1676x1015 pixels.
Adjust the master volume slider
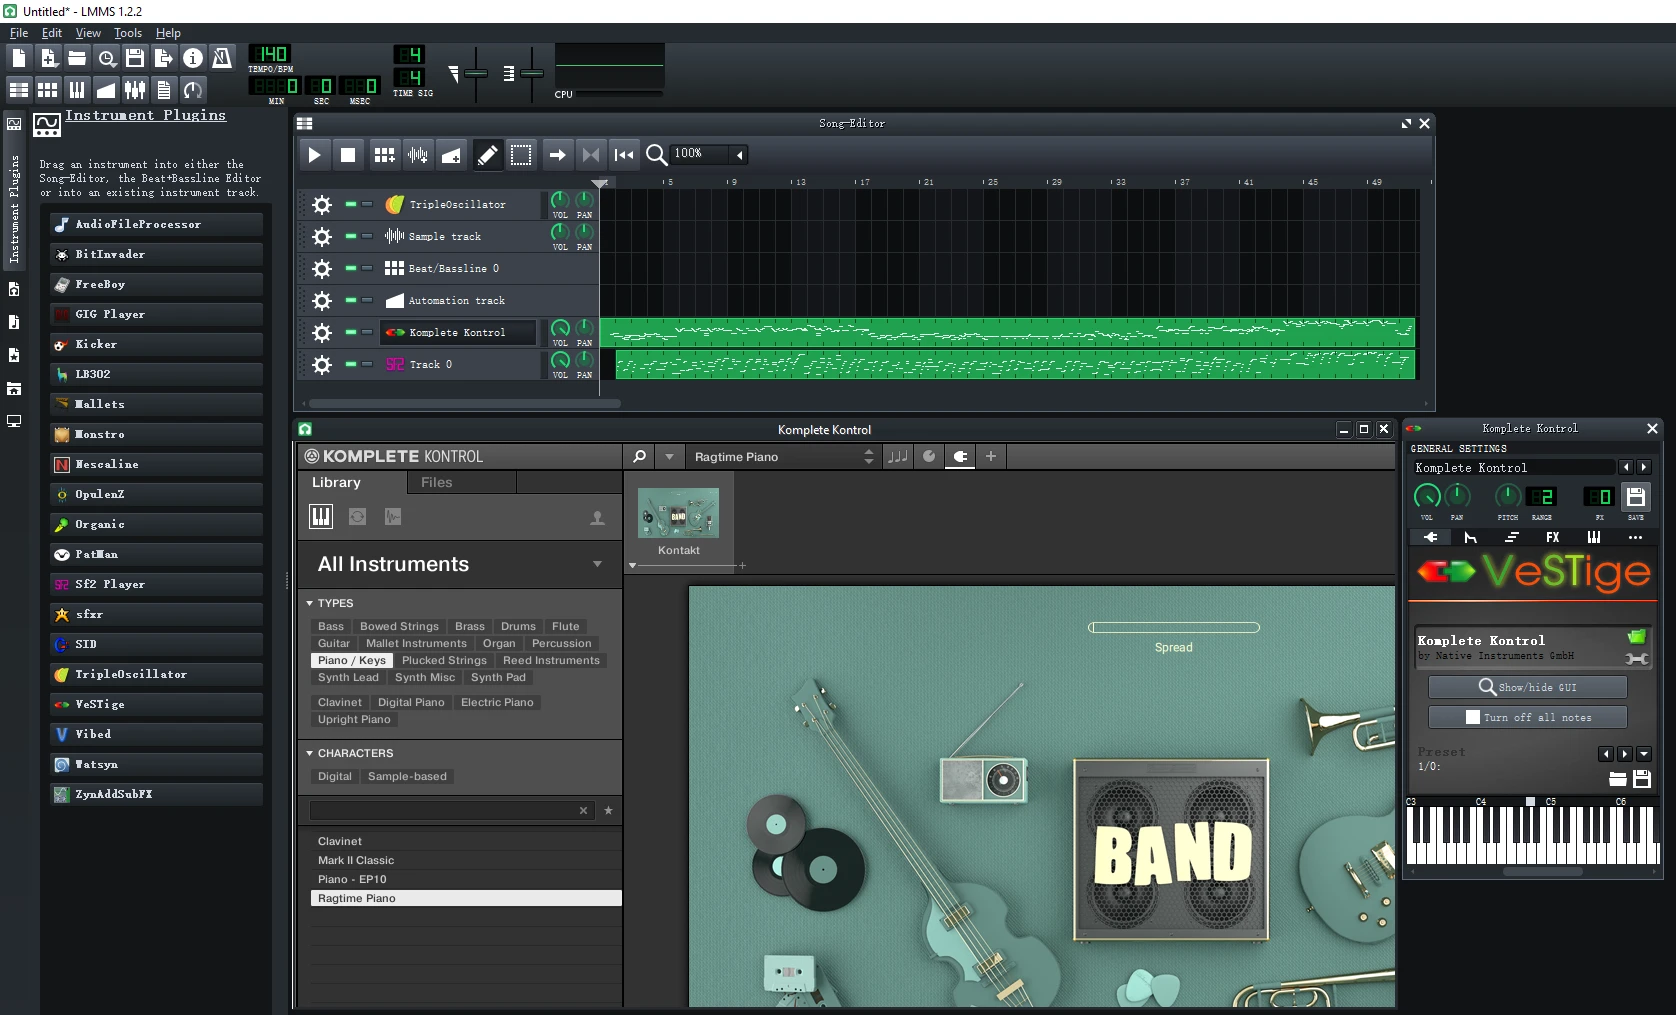click(x=476, y=73)
